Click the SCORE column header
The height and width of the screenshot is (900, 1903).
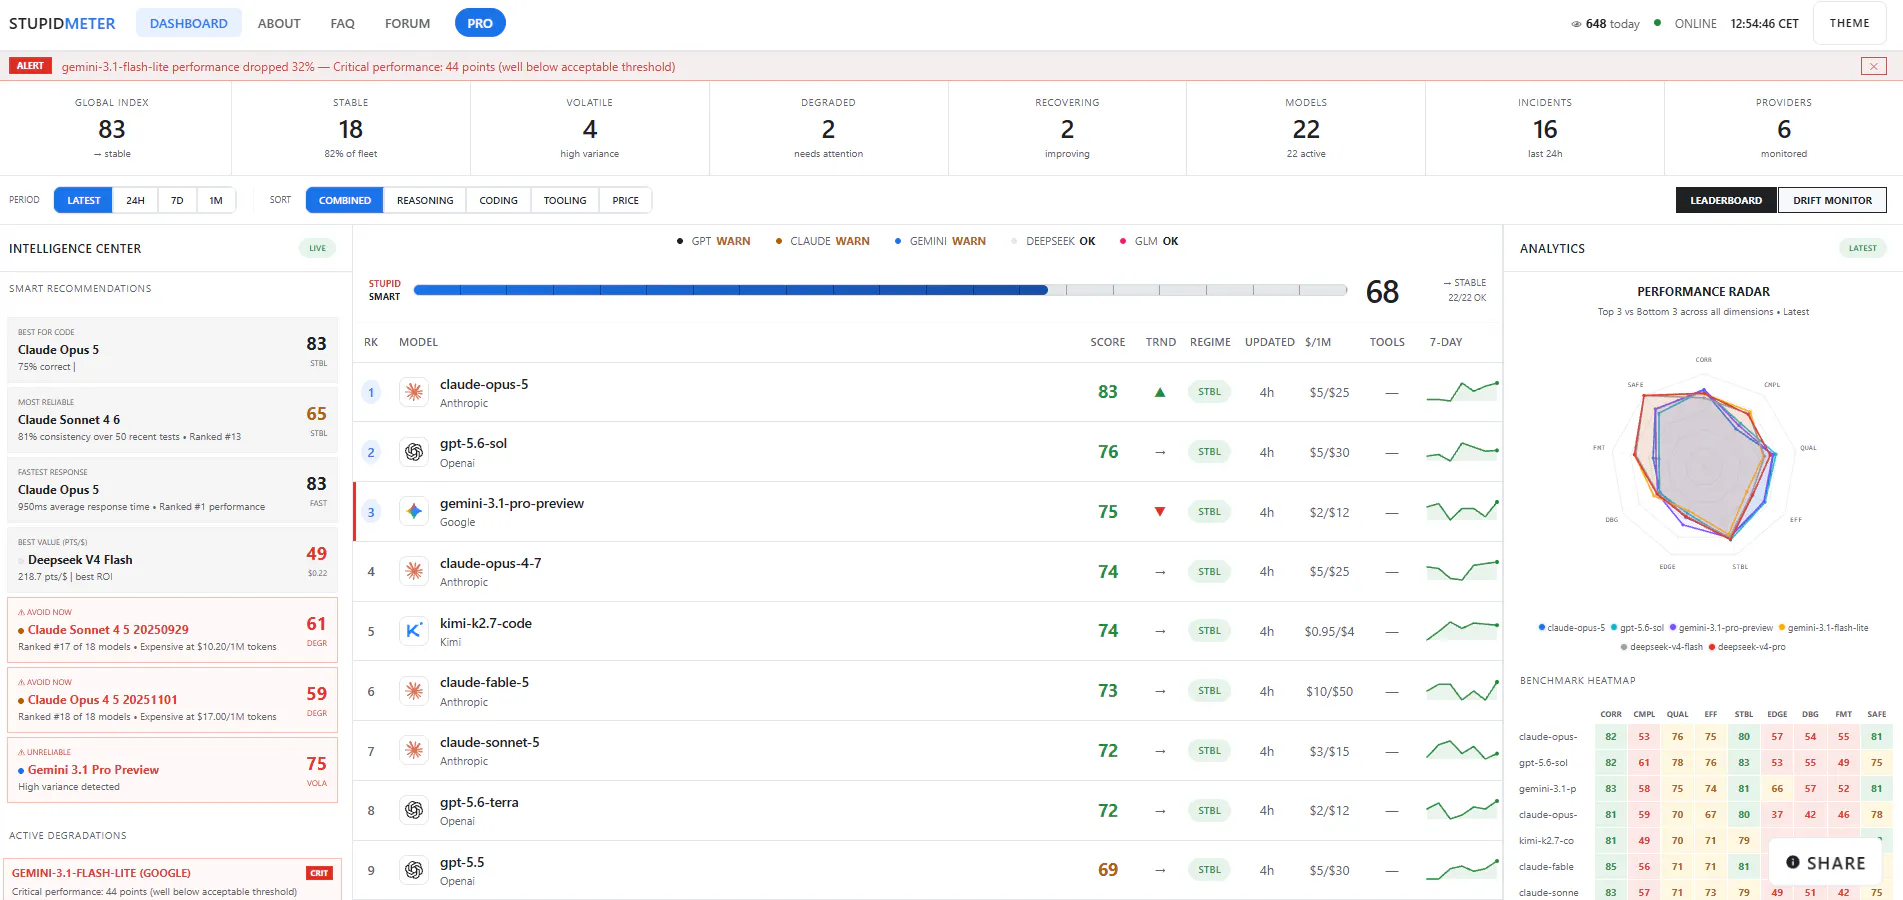click(1107, 342)
